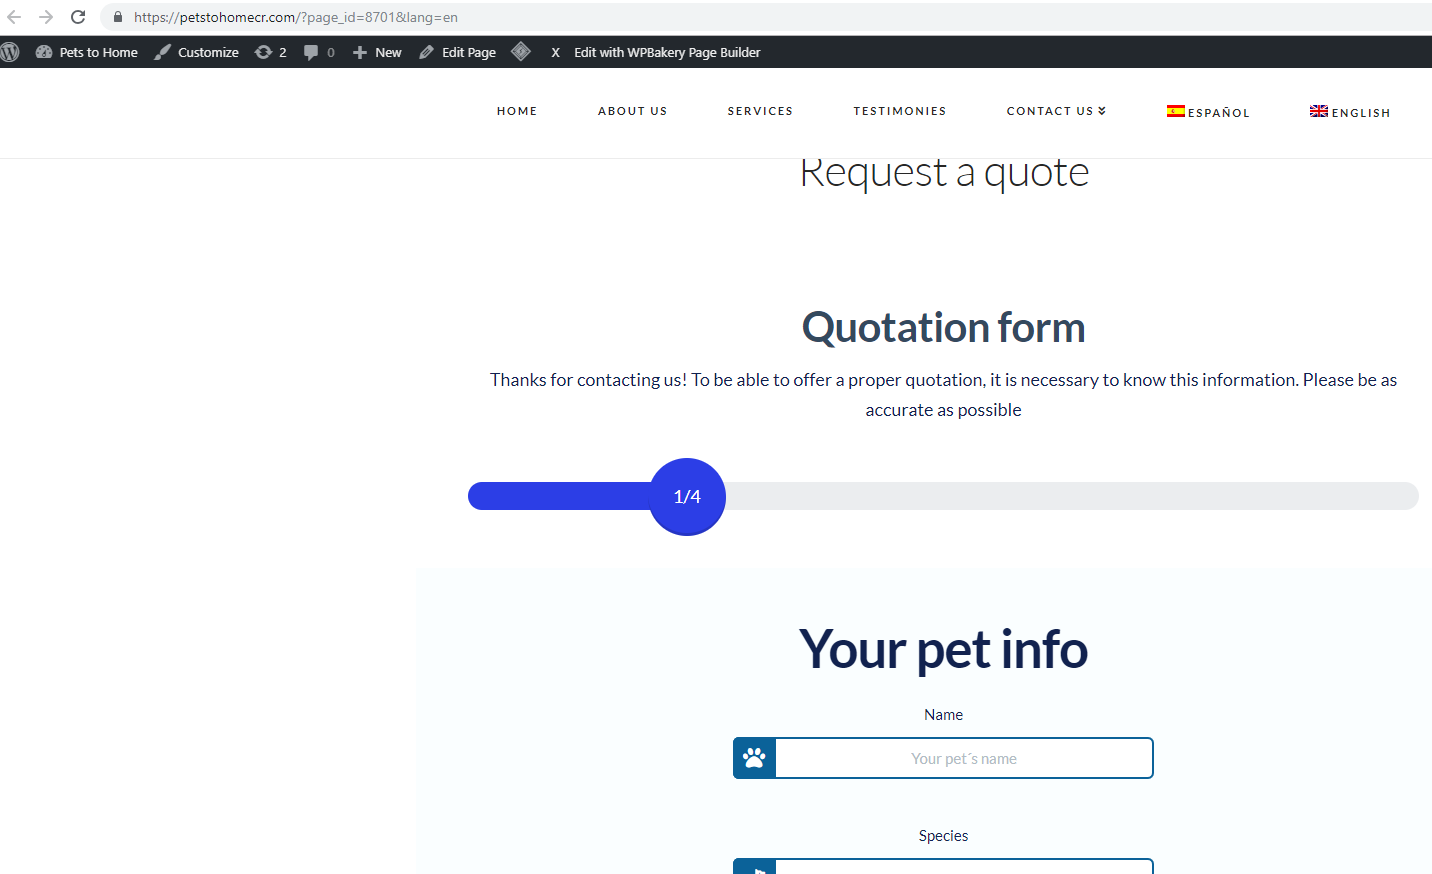1432x874 pixels.
Task: Click the 1/4 progress step indicator
Action: pos(687,497)
